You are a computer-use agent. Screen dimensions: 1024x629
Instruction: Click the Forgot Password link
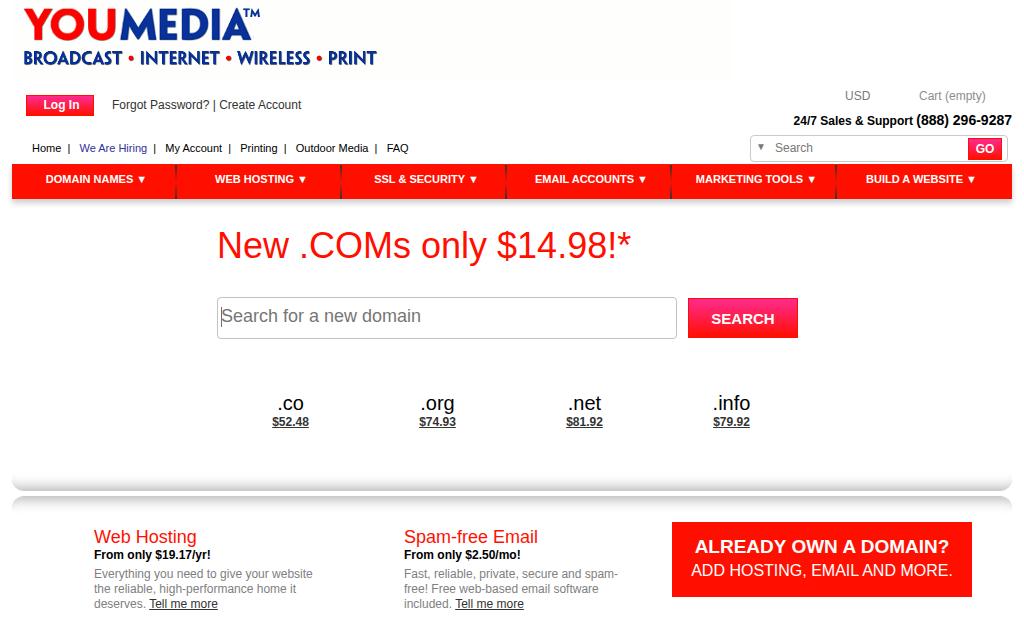pos(160,105)
